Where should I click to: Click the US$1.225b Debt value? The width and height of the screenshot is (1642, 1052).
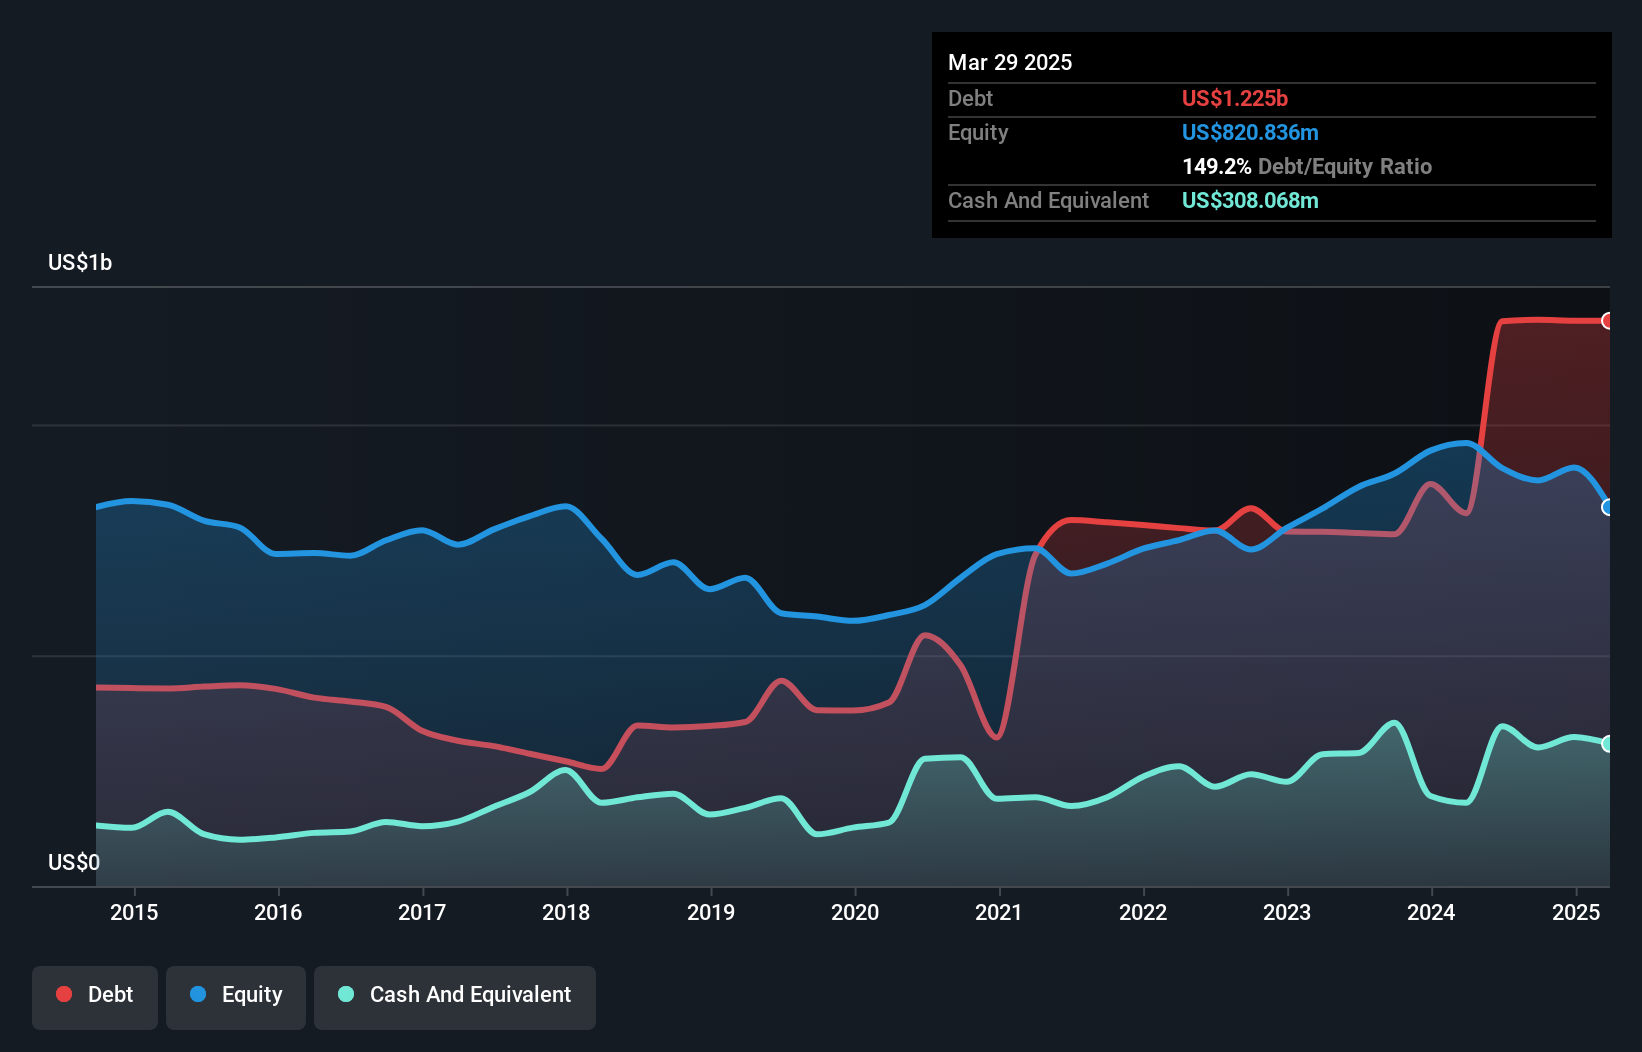1235,98
